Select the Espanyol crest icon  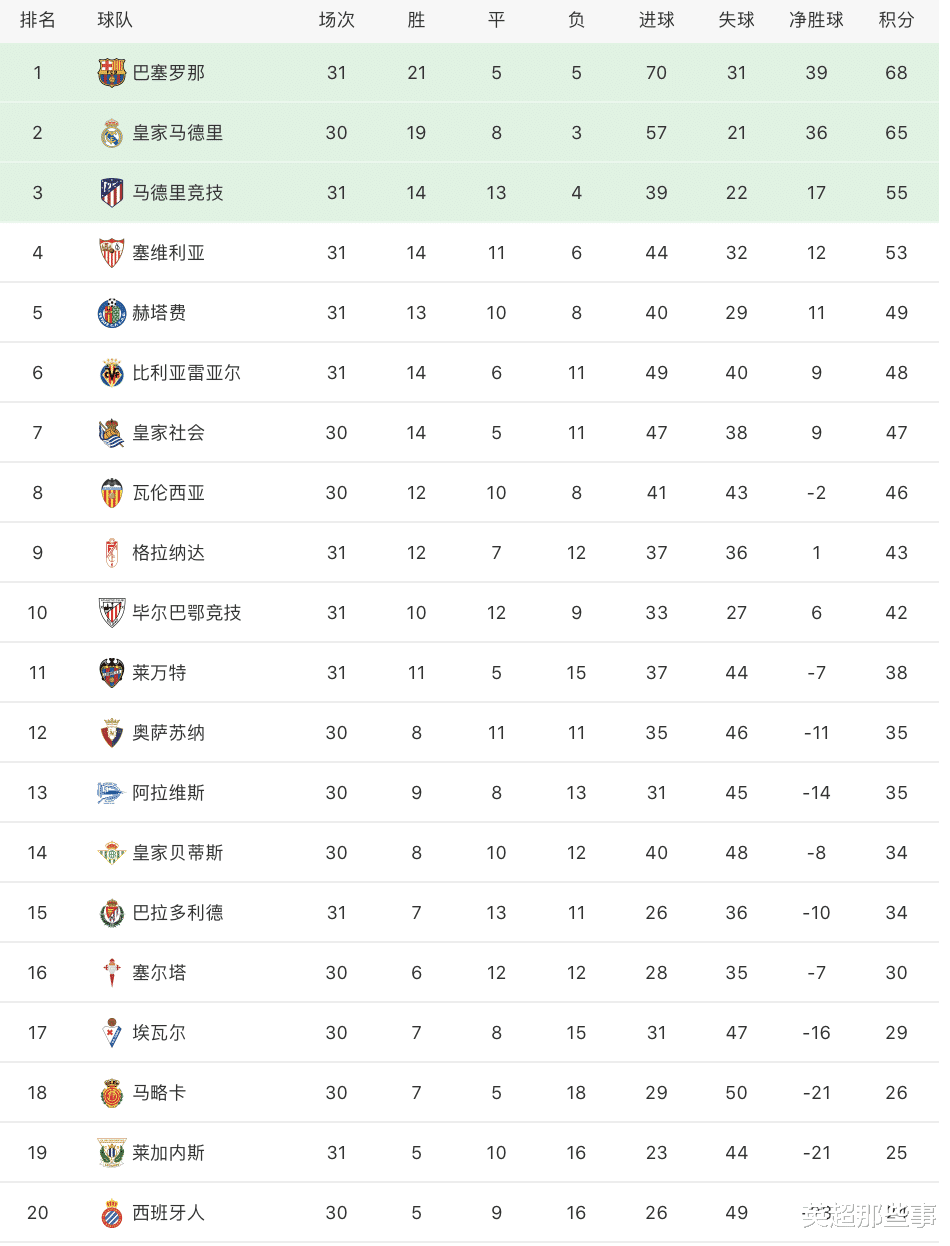click(x=111, y=1213)
